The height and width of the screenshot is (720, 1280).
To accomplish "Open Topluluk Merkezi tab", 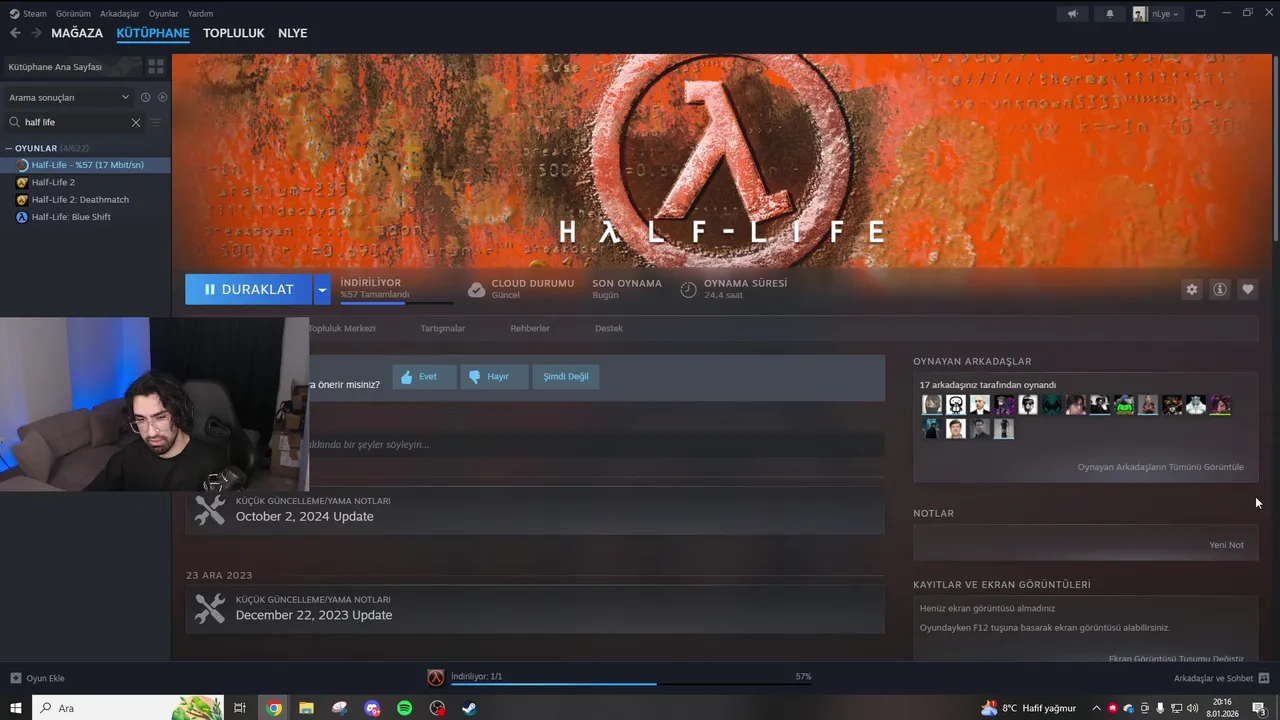I will (x=341, y=328).
